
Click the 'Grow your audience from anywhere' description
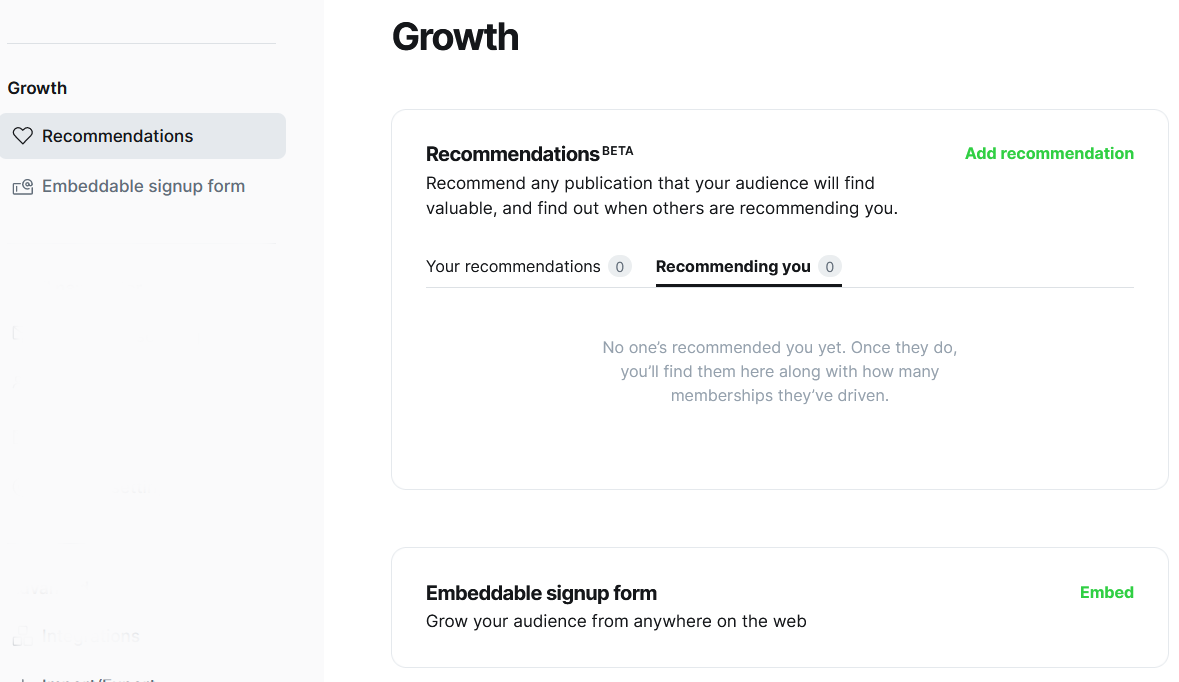pos(616,621)
